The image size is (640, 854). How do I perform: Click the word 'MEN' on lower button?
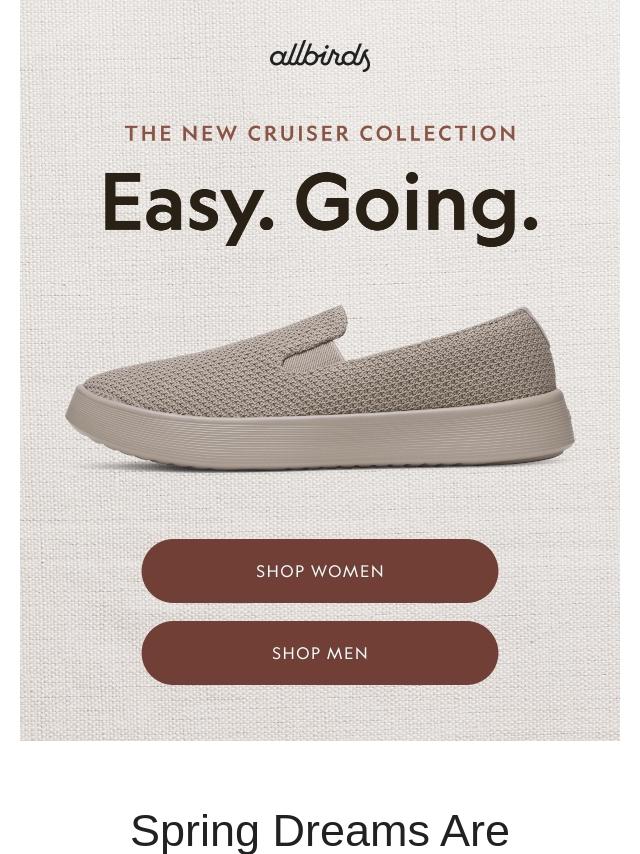(345, 652)
